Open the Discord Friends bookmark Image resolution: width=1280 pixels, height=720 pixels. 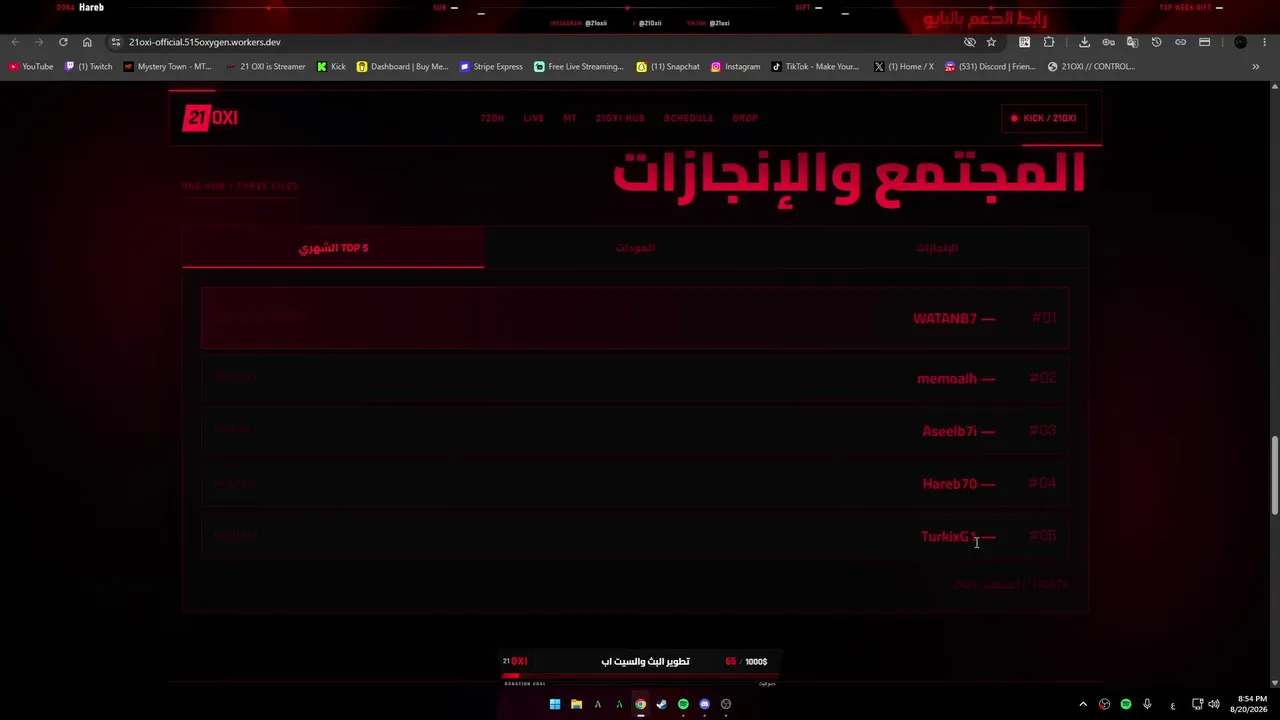coord(990,66)
